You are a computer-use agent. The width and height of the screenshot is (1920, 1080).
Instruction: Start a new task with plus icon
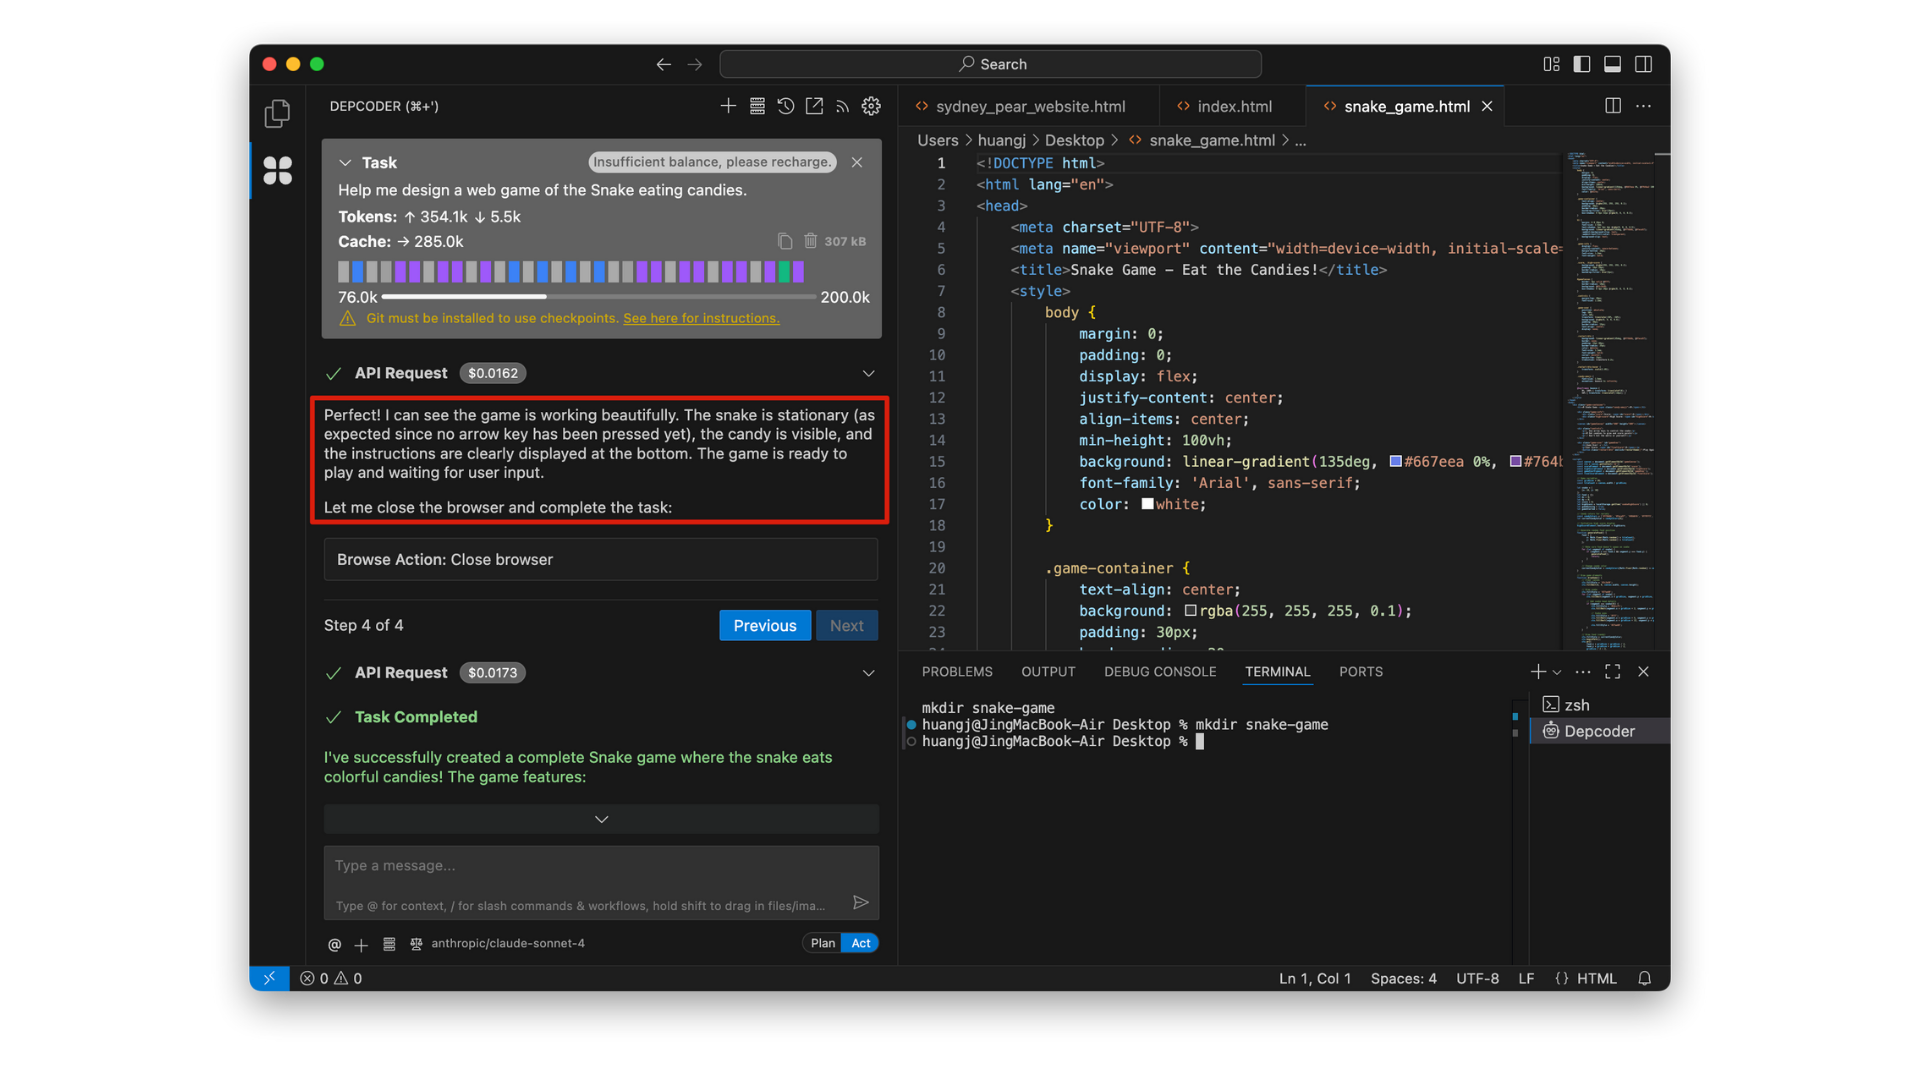click(728, 106)
